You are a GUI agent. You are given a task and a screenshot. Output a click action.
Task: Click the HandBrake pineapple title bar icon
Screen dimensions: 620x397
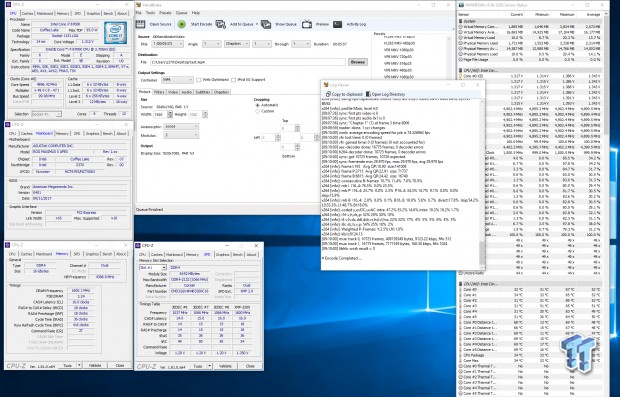click(138, 5)
